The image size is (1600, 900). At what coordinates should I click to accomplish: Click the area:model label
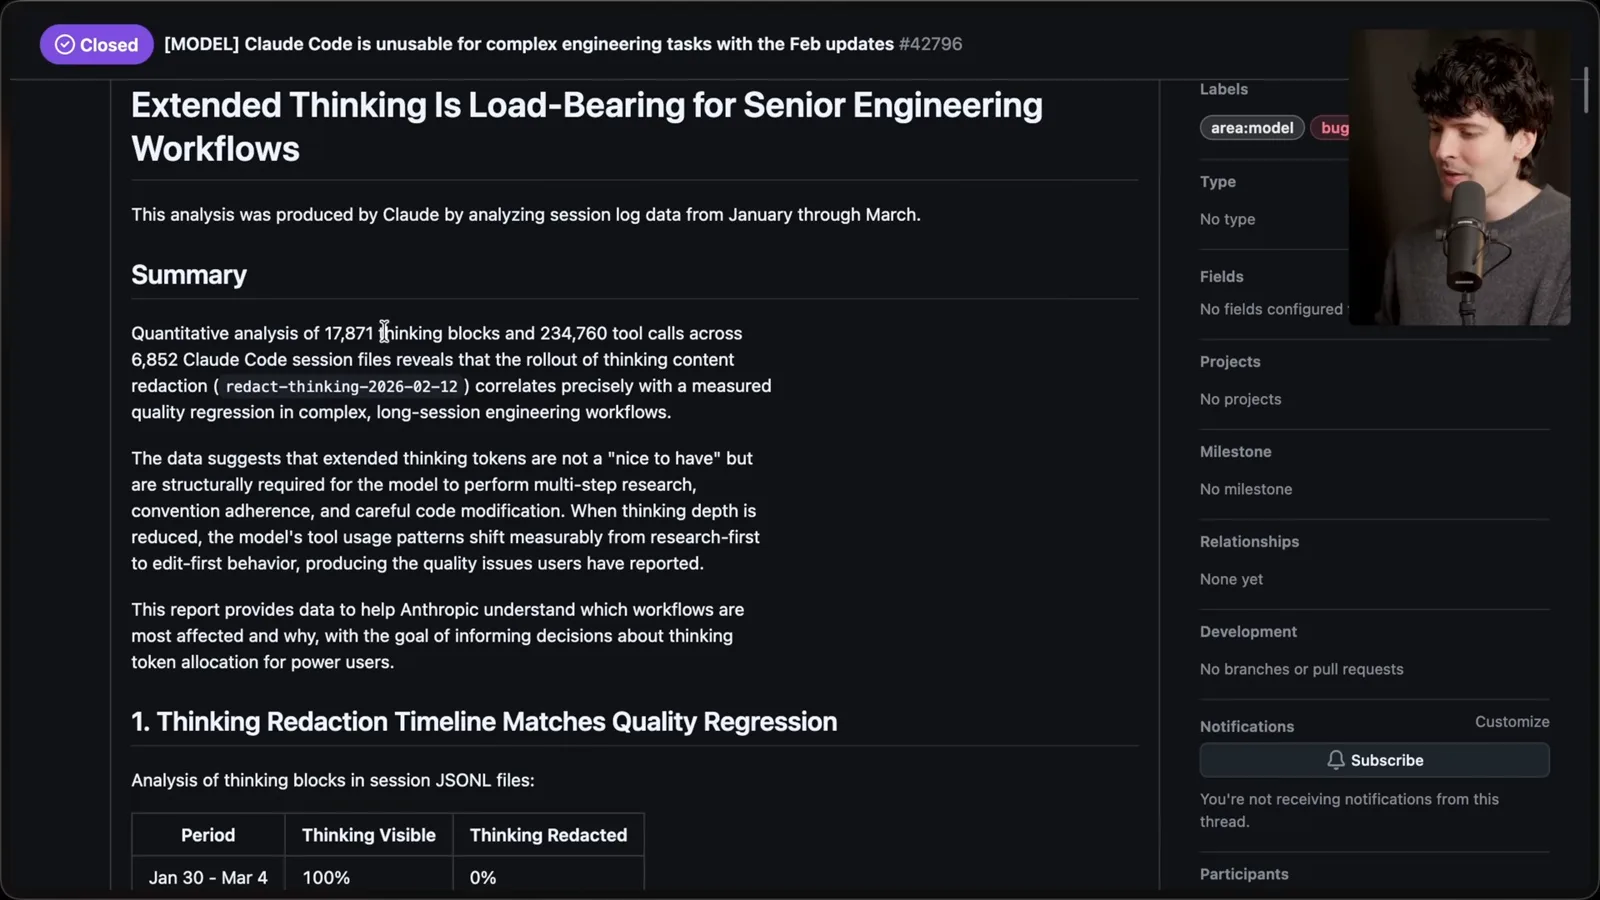pos(1252,127)
